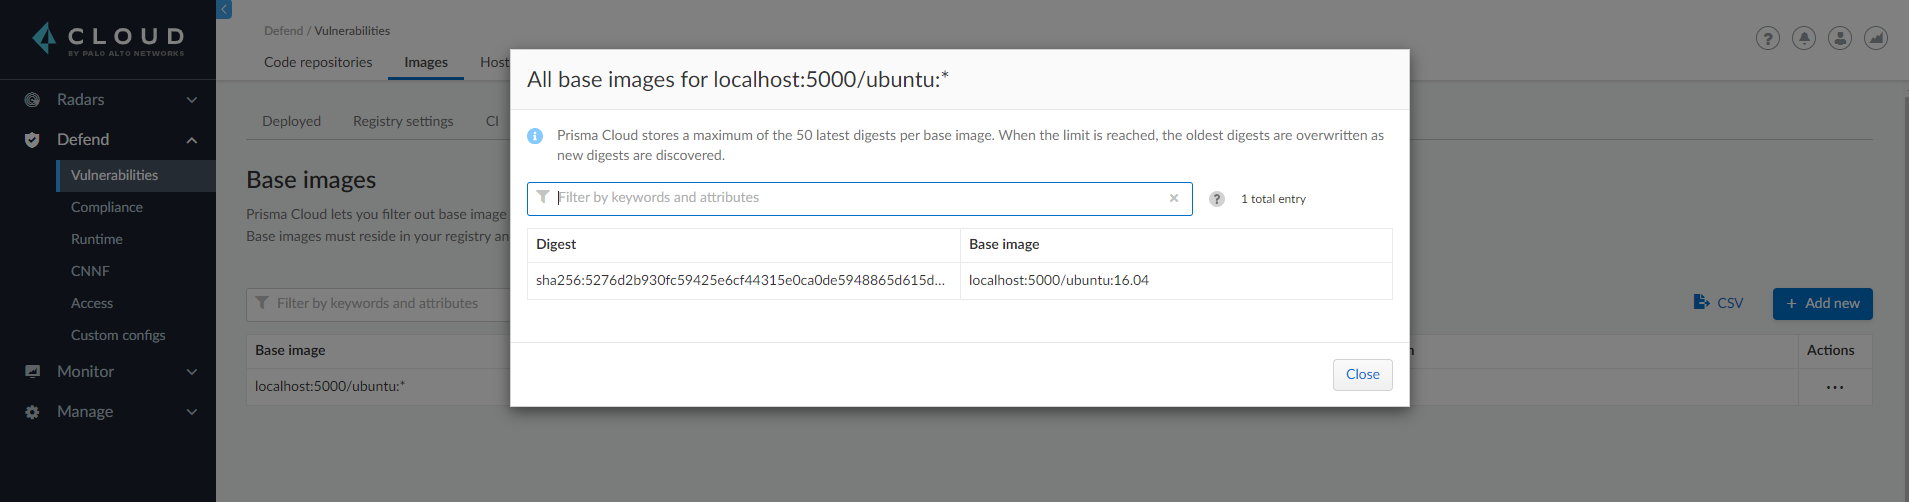This screenshot has width=1909, height=502.
Task: Click the question mark next to total entry
Action: pyautogui.click(x=1217, y=199)
